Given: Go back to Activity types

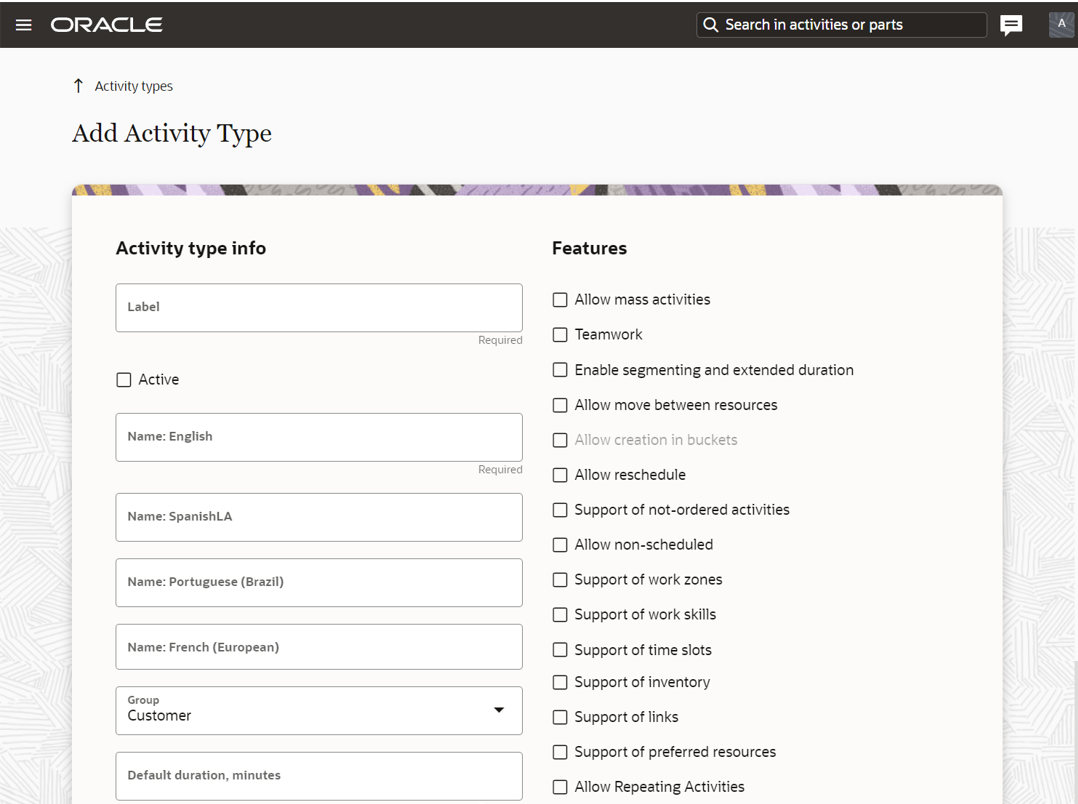Looking at the screenshot, I should (133, 86).
